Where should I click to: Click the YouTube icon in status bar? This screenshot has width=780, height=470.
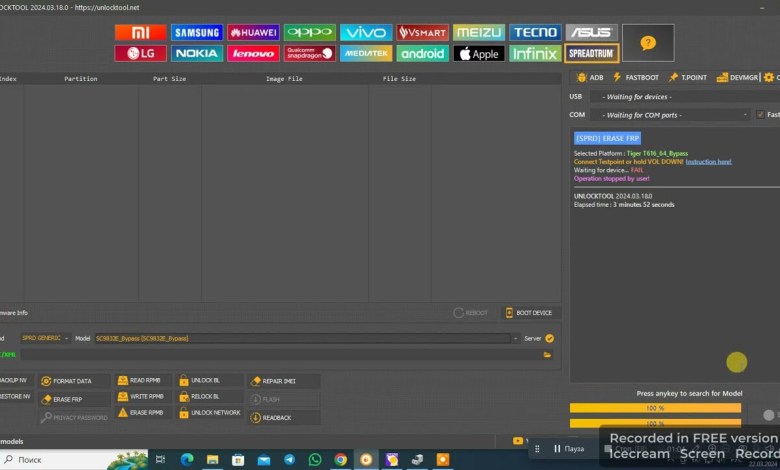click(518, 441)
